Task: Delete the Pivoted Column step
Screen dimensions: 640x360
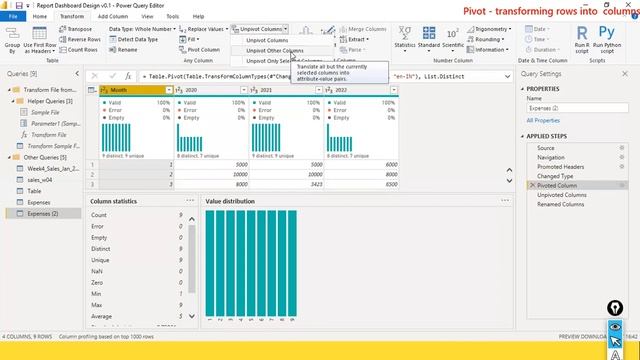Action: click(x=532, y=185)
